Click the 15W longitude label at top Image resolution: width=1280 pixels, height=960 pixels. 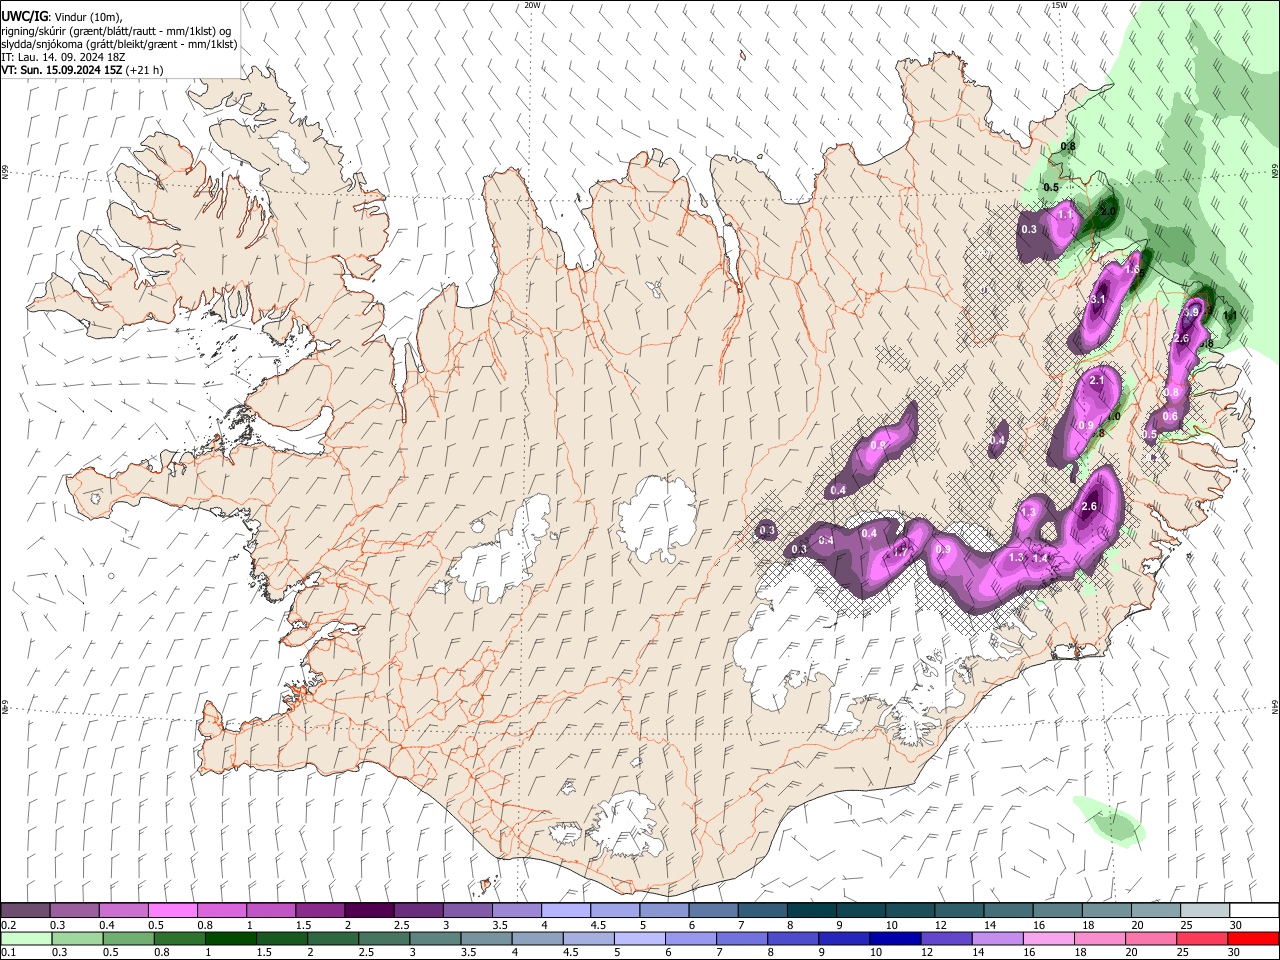point(1059,5)
